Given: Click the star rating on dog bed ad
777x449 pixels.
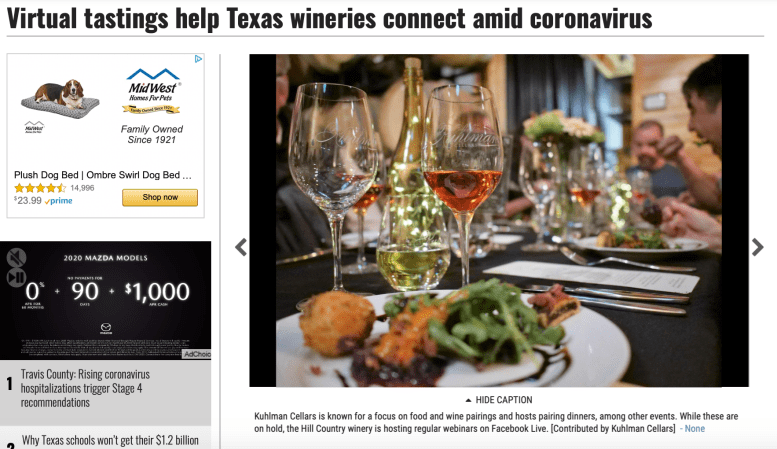Looking at the screenshot, I should click(x=40, y=188).
